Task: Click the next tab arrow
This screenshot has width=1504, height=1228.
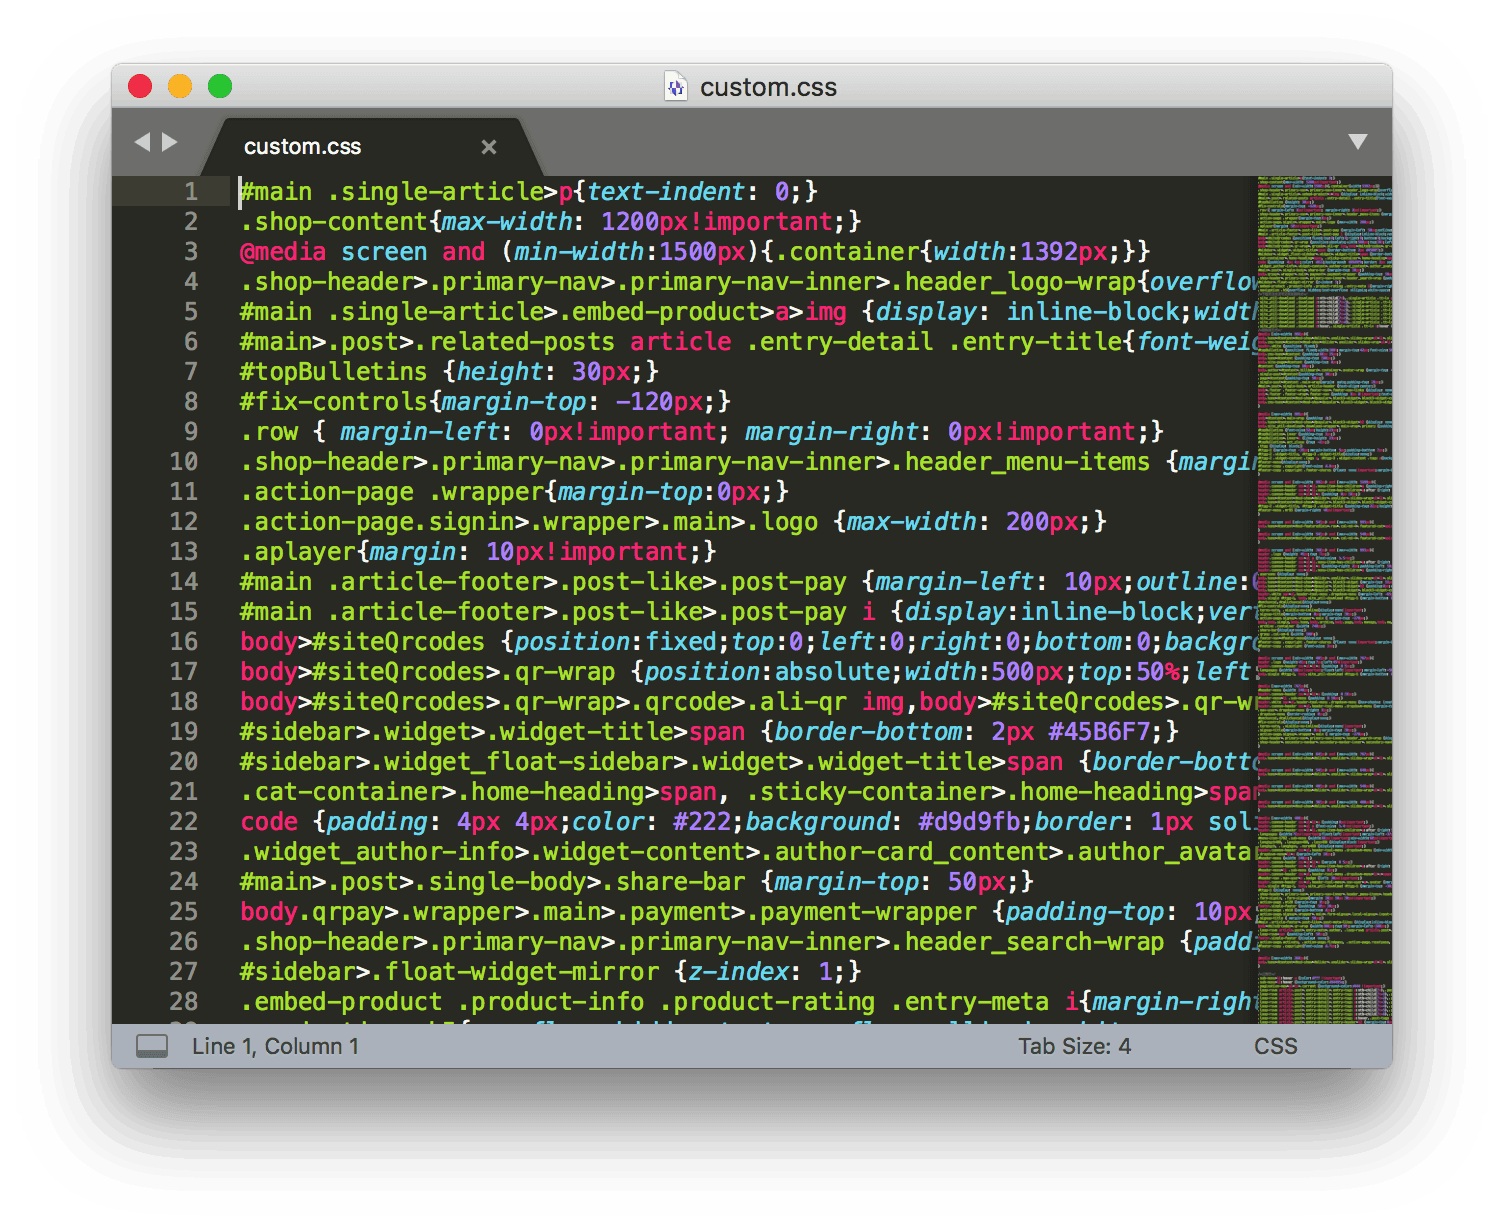Action: click(170, 142)
